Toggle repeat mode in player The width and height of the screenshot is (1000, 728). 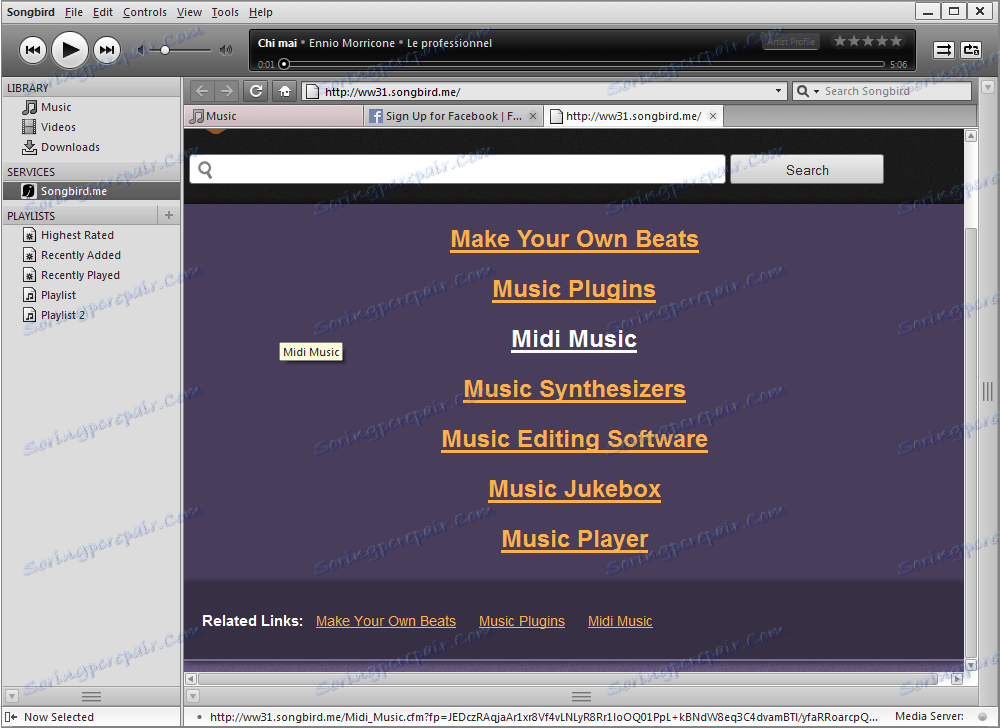[x=971, y=50]
